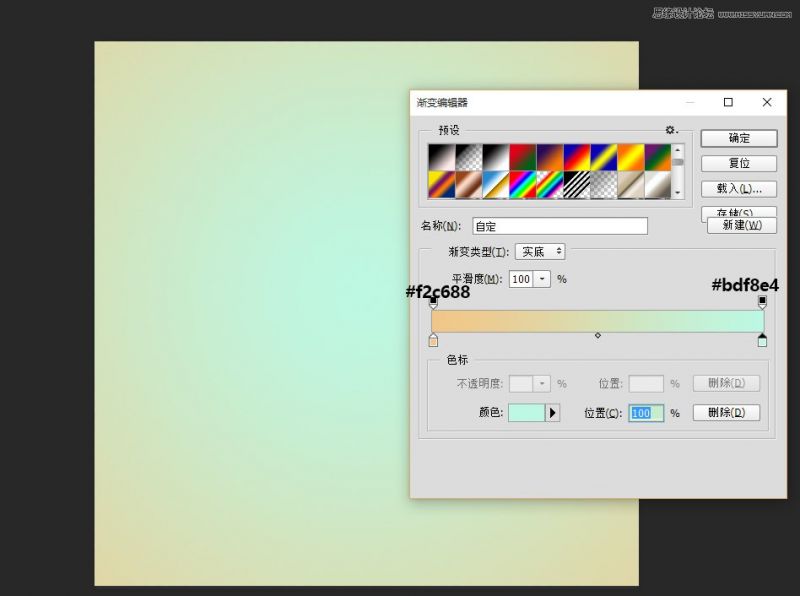Click the right mint color stop
Screen dimensions: 800x596
762,340
